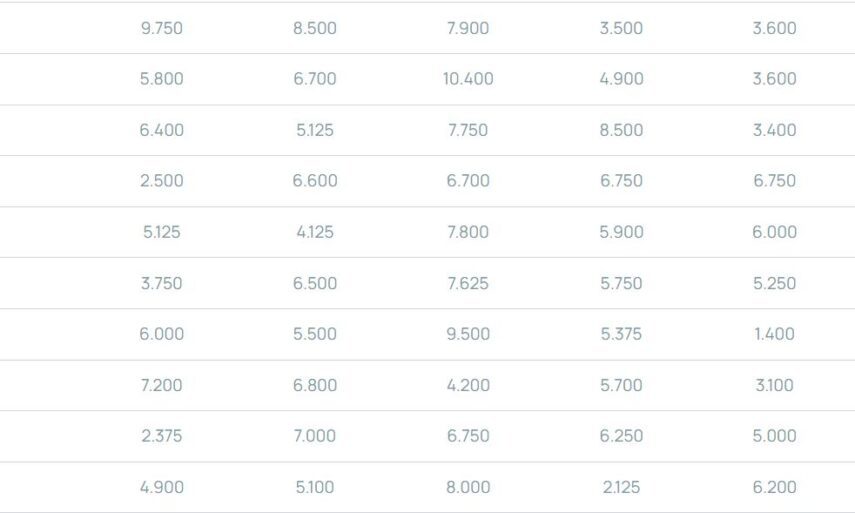Viewport: 855px width, 513px height.
Task: Choose the cell with 7.625
Action: (468, 283)
